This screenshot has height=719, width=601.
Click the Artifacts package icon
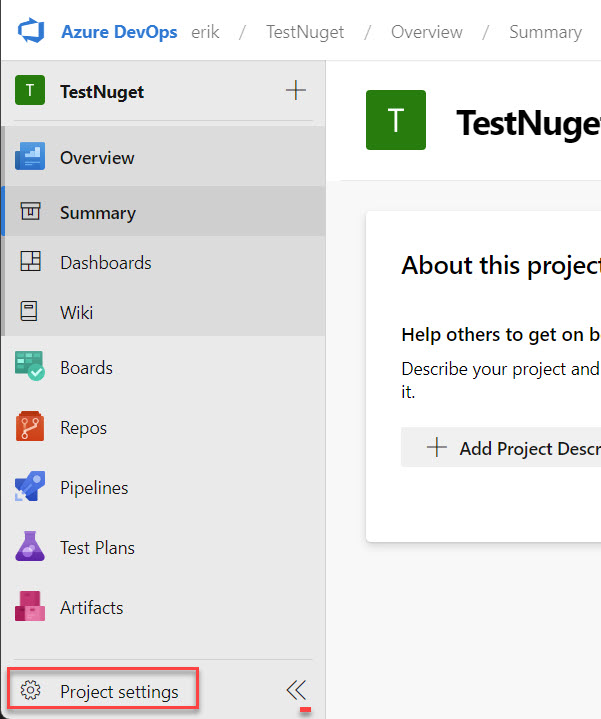pyautogui.click(x=30, y=606)
